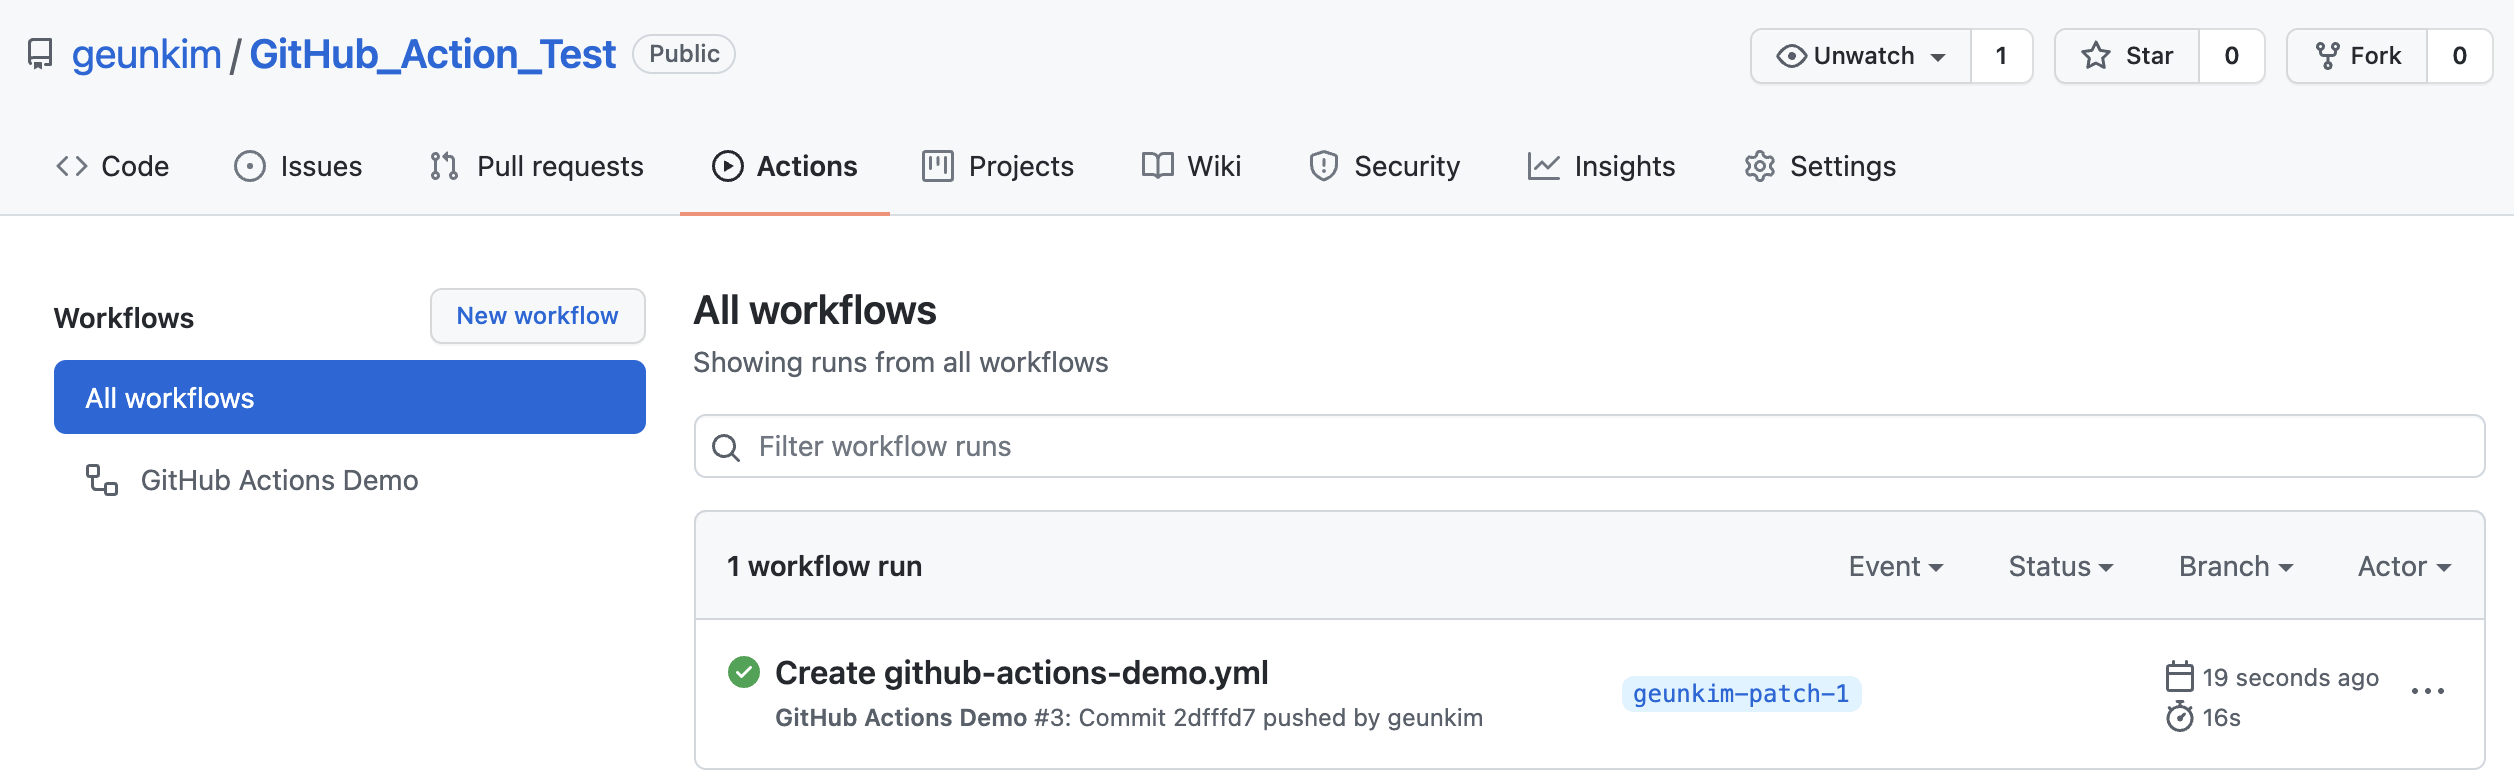
Task: Click the green success checkmark on the run
Action: [x=744, y=672]
